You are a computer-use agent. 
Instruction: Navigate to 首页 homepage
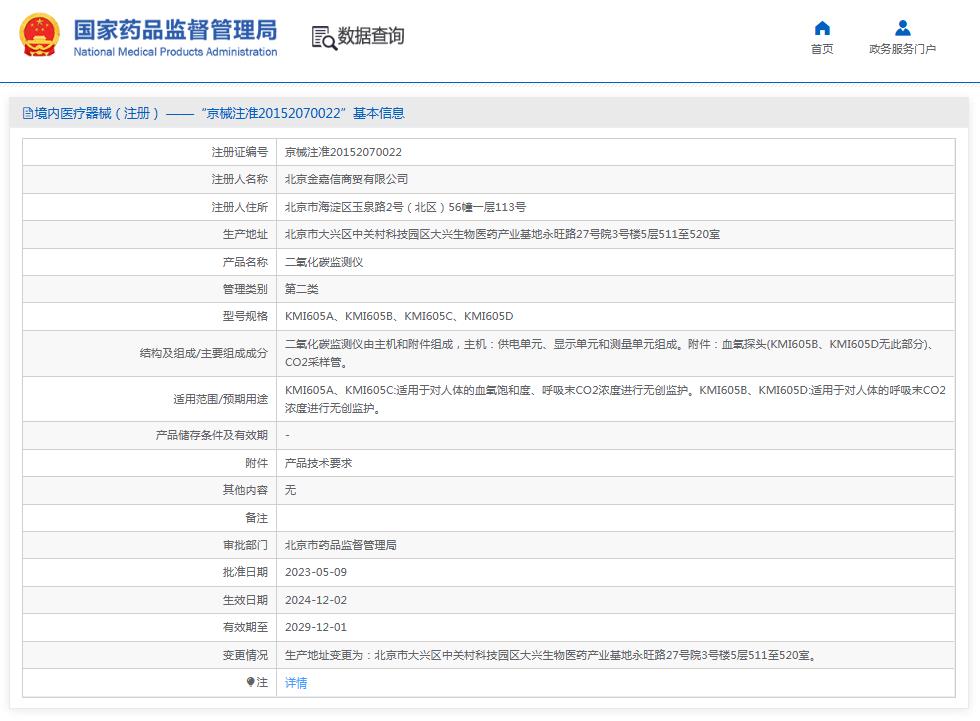pos(821,48)
